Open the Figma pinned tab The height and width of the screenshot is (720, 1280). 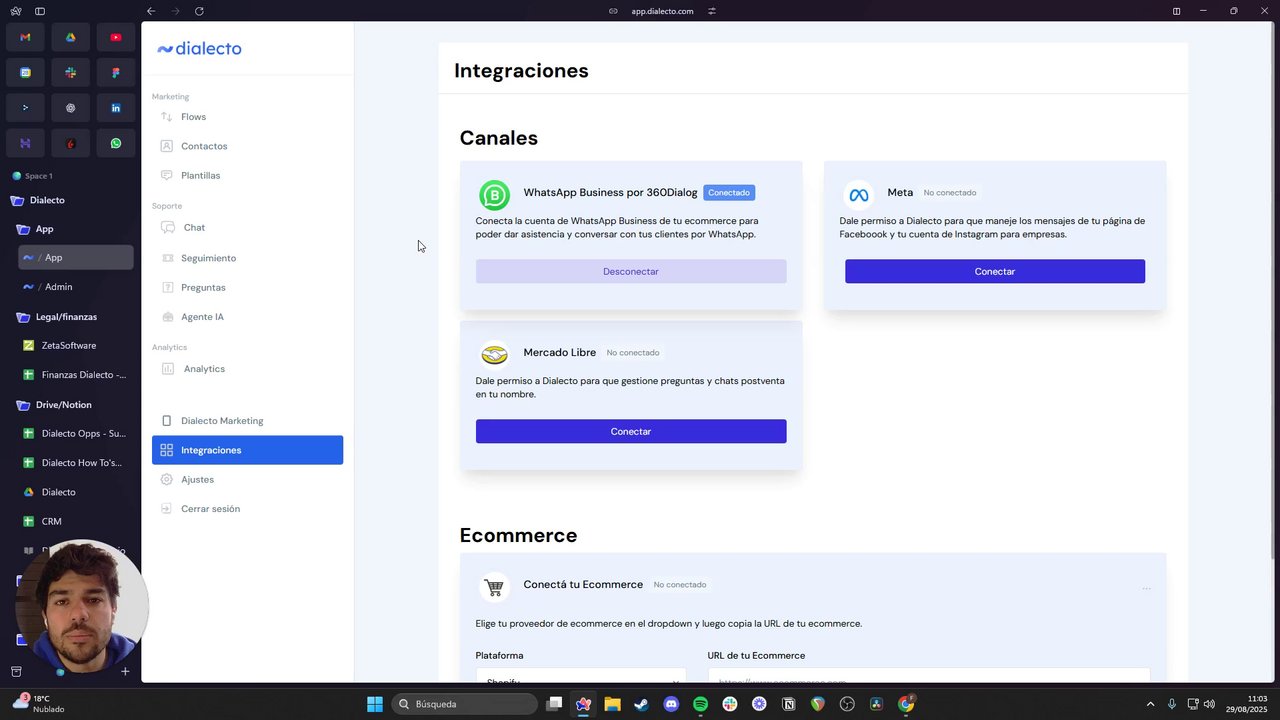pos(116,73)
